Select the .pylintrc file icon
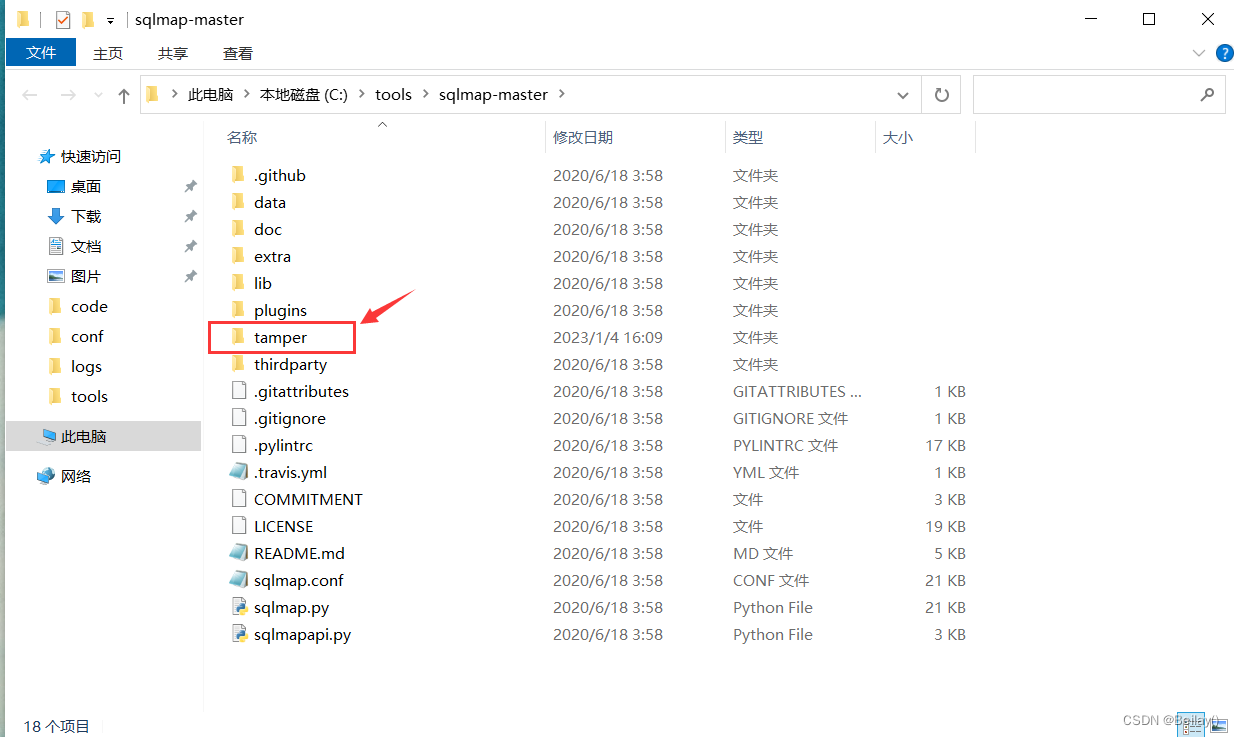Screen dimensions: 1234x737 pos(238,445)
